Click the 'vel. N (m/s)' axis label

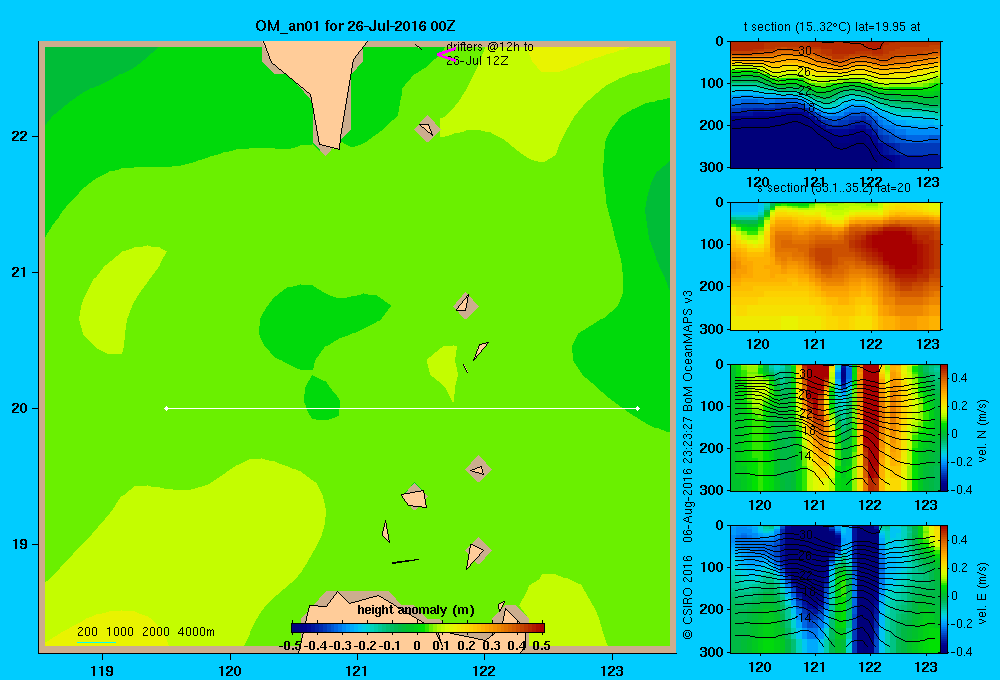coord(983,431)
